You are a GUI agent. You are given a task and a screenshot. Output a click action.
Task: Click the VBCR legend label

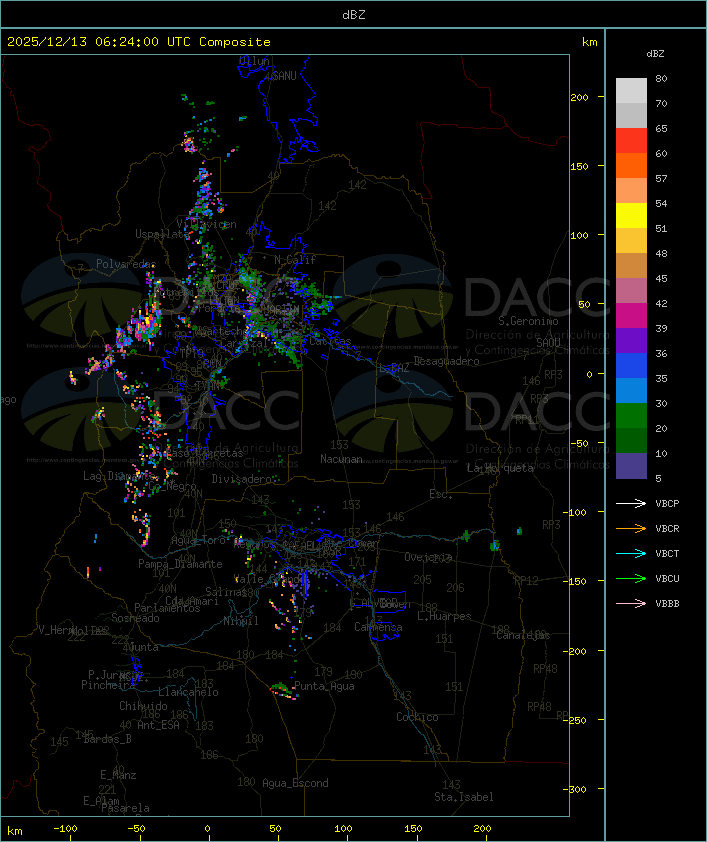point(667,528)
